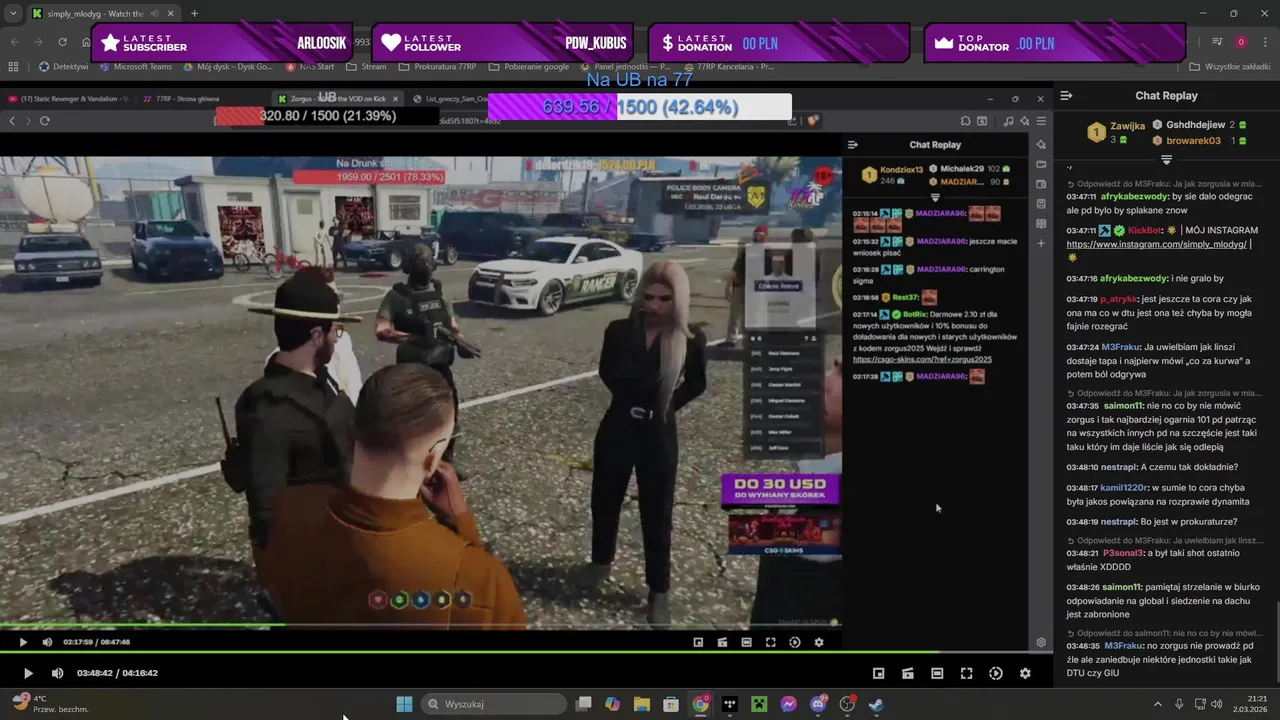Open Windows Start menu

(x=404, y=704)
